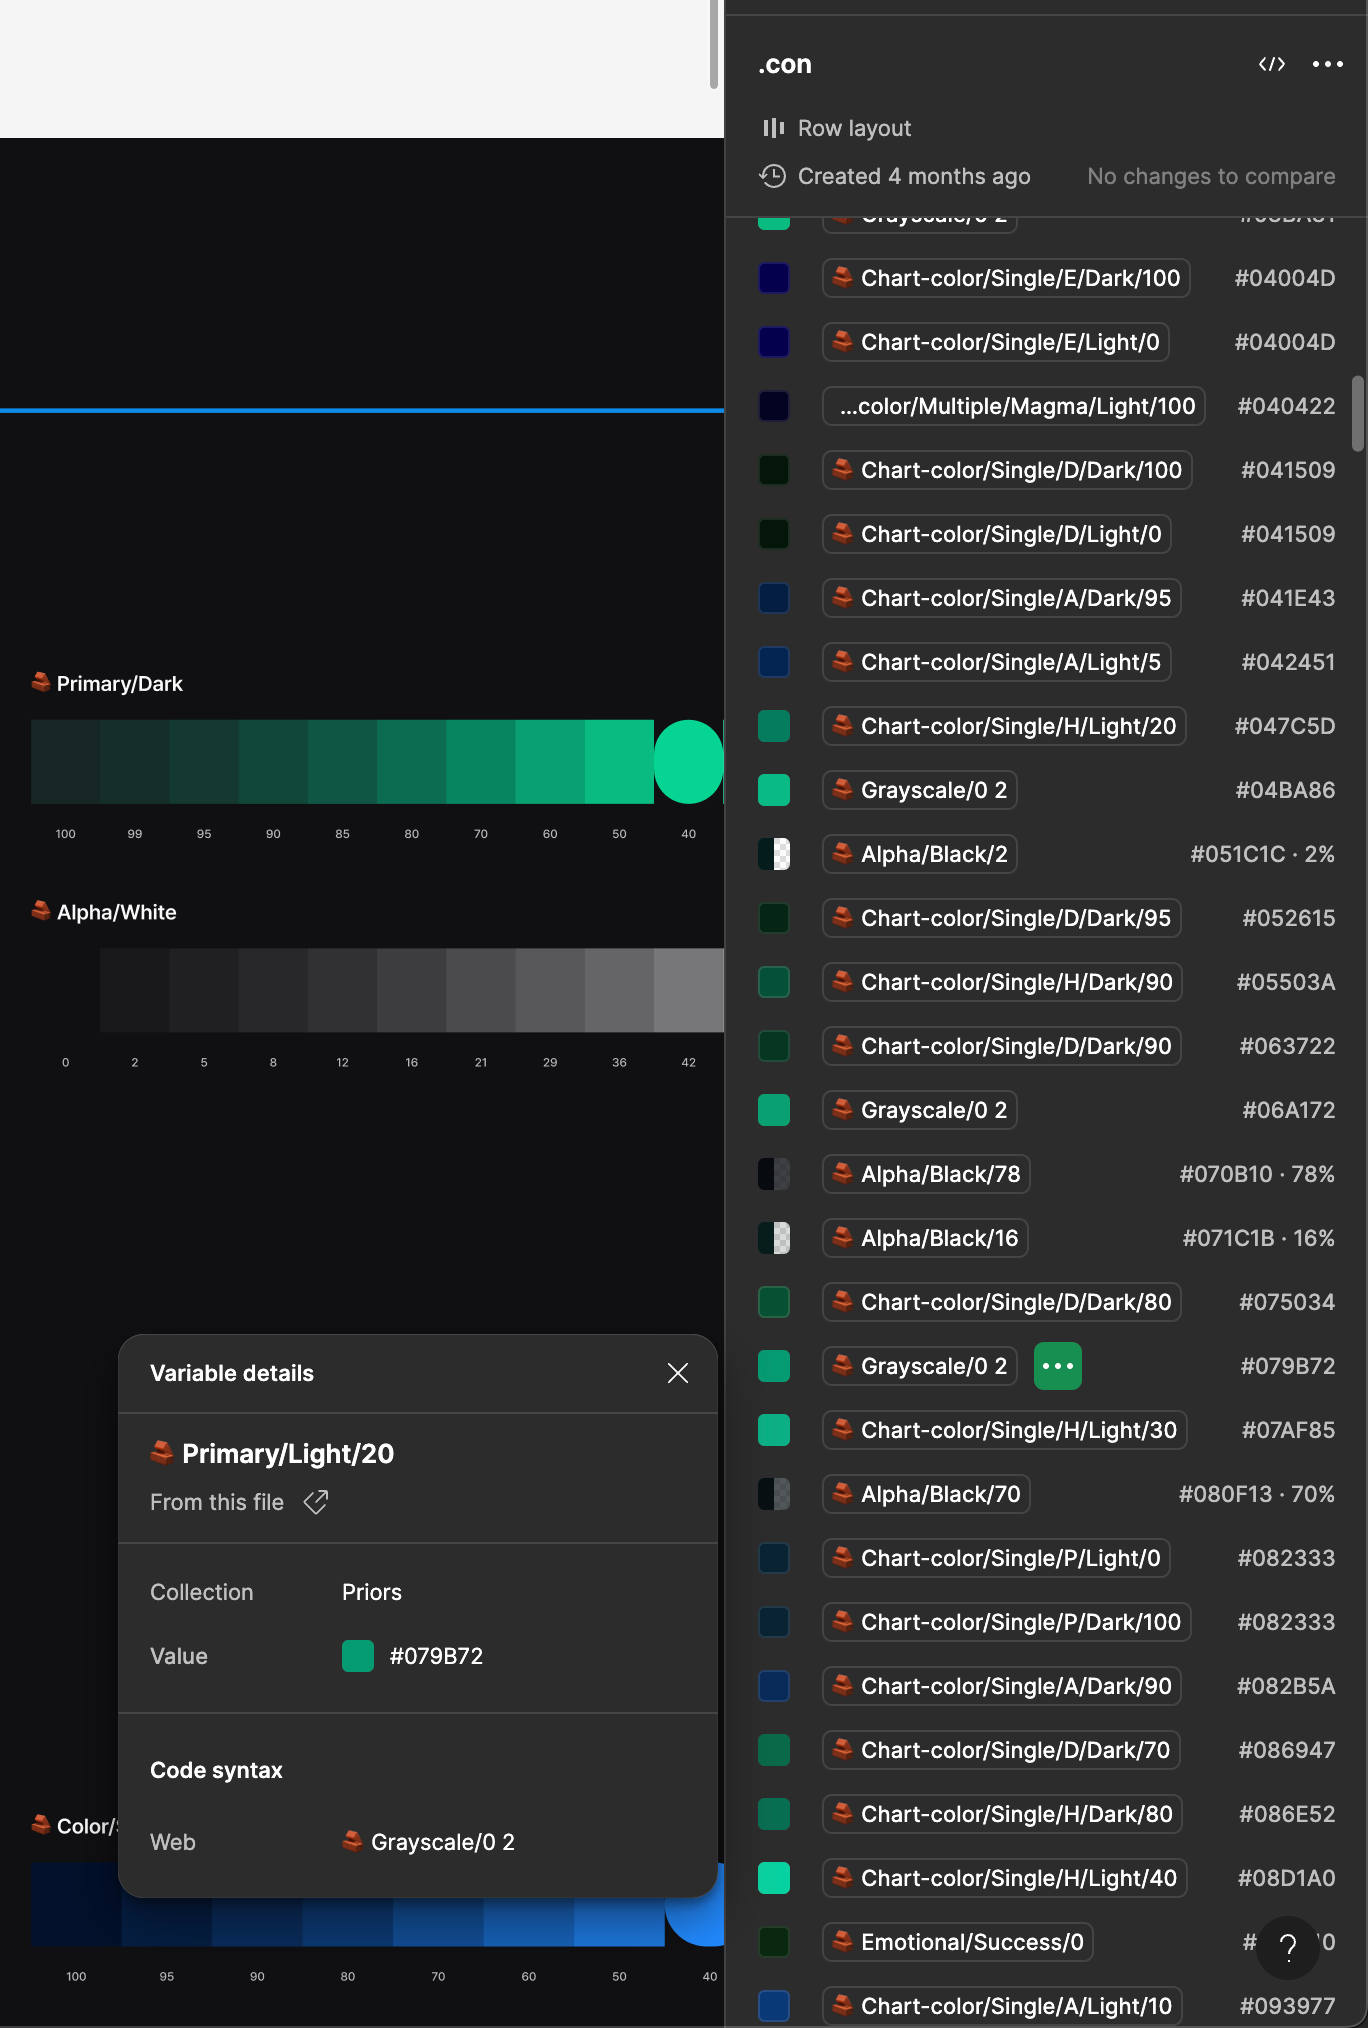Click the #041E43 swatch for A/Dark/95
This screenshot has height=2028, width=1368.
pyautogui.click(x=774, y=598)
